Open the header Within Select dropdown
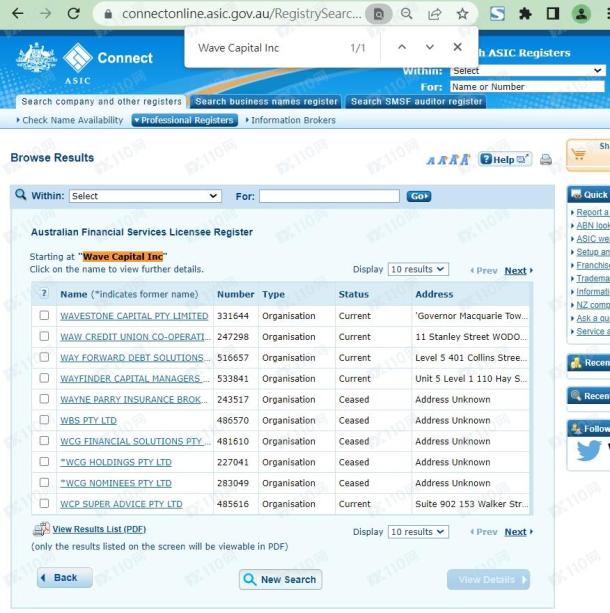Screen dimensions: 610x613 pyautogui.click(x=527, y=71)
